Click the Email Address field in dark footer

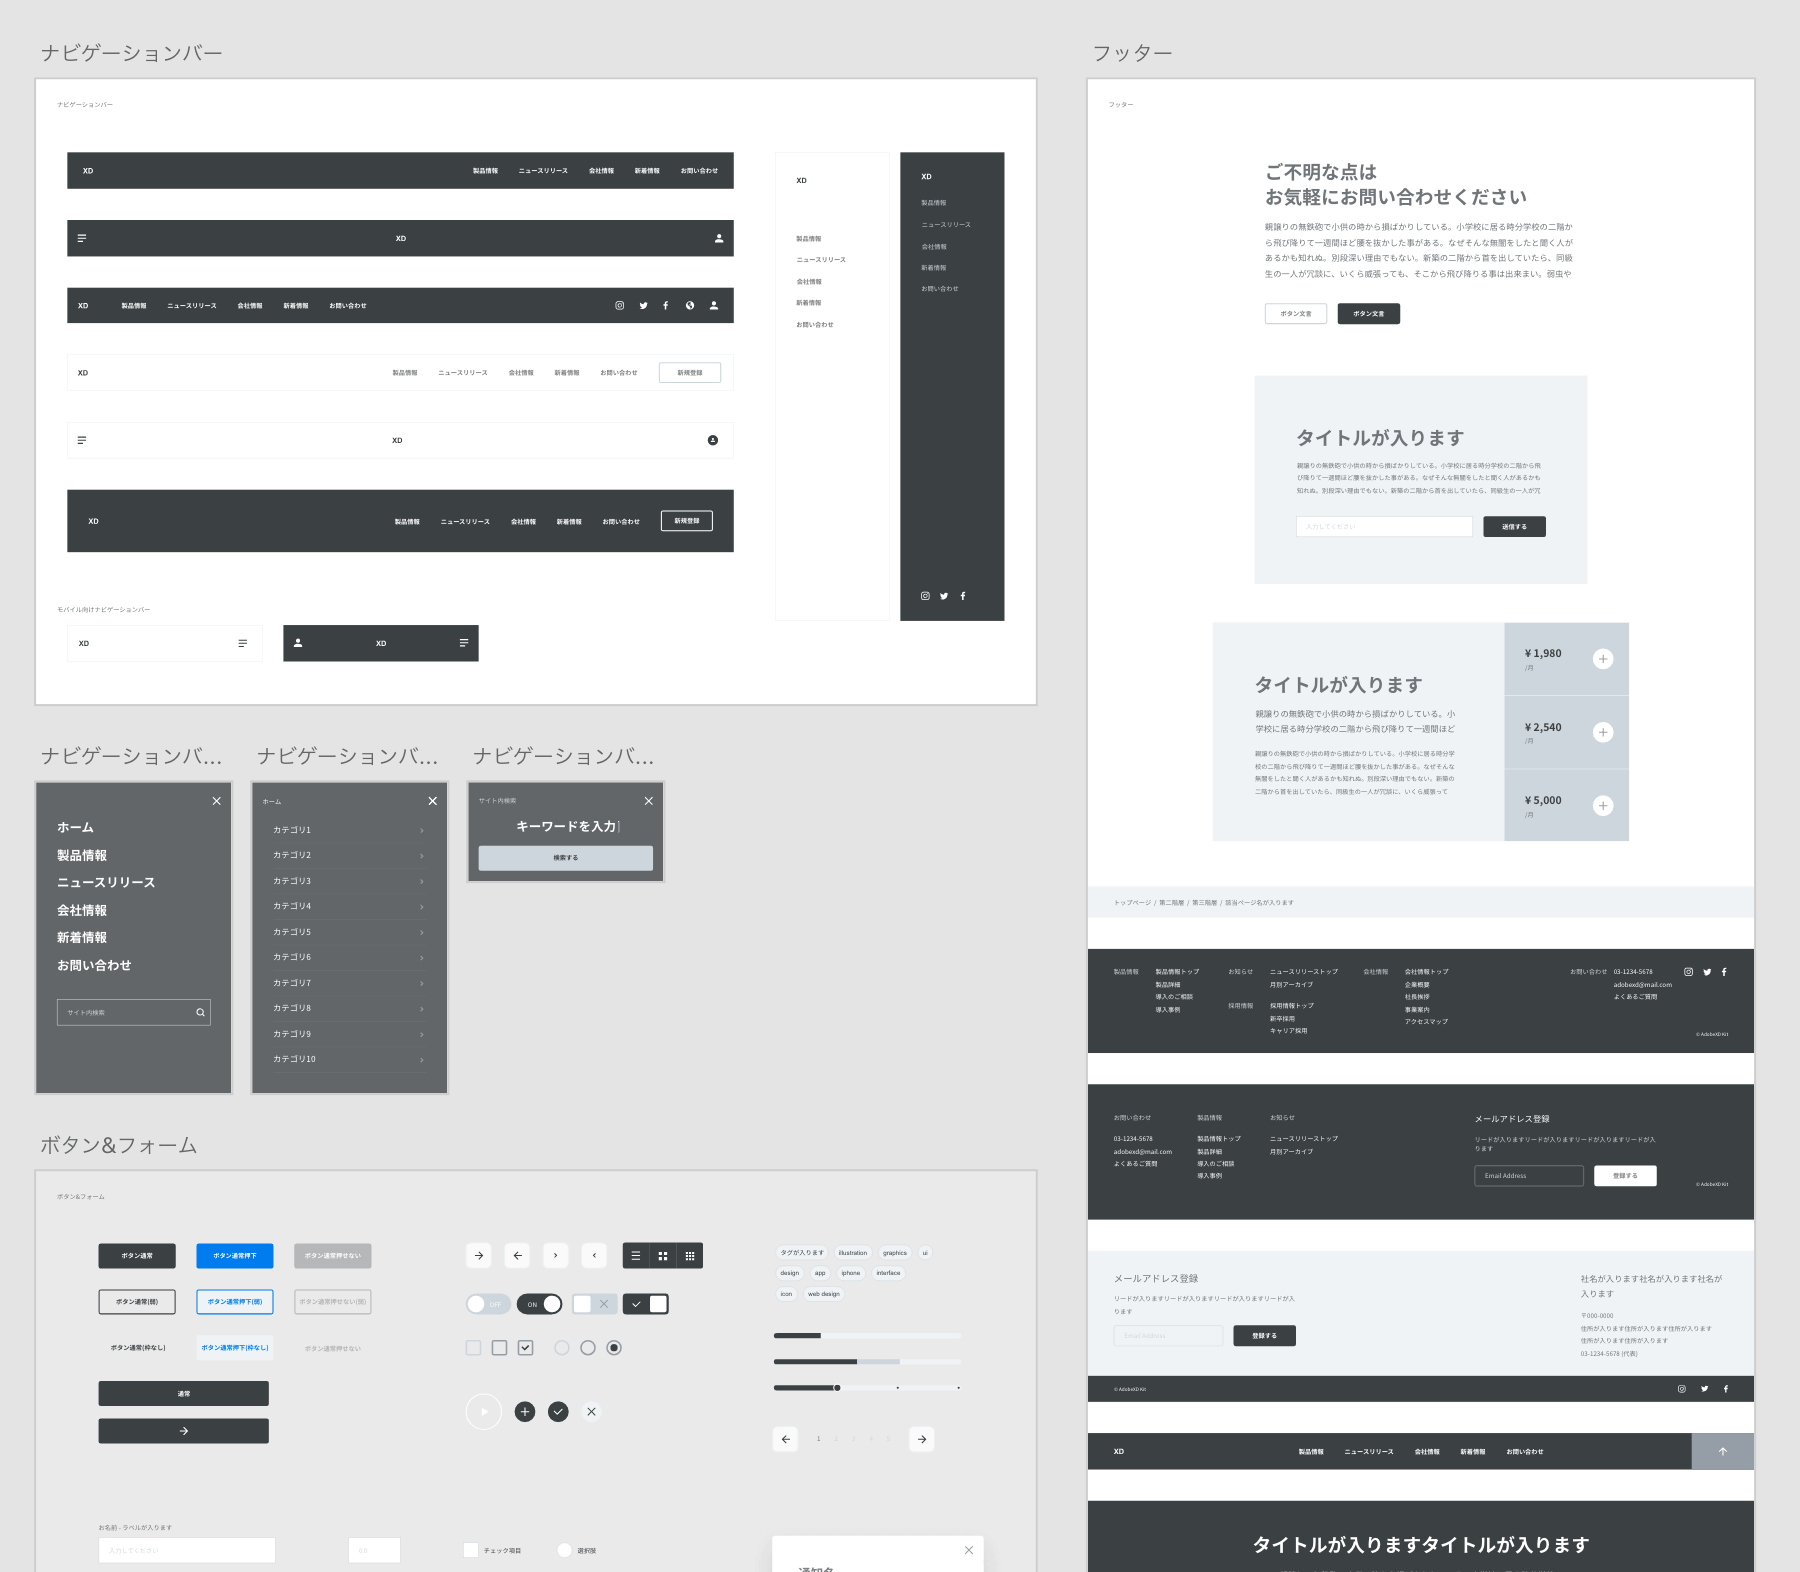click(x=1529, y=1176)
